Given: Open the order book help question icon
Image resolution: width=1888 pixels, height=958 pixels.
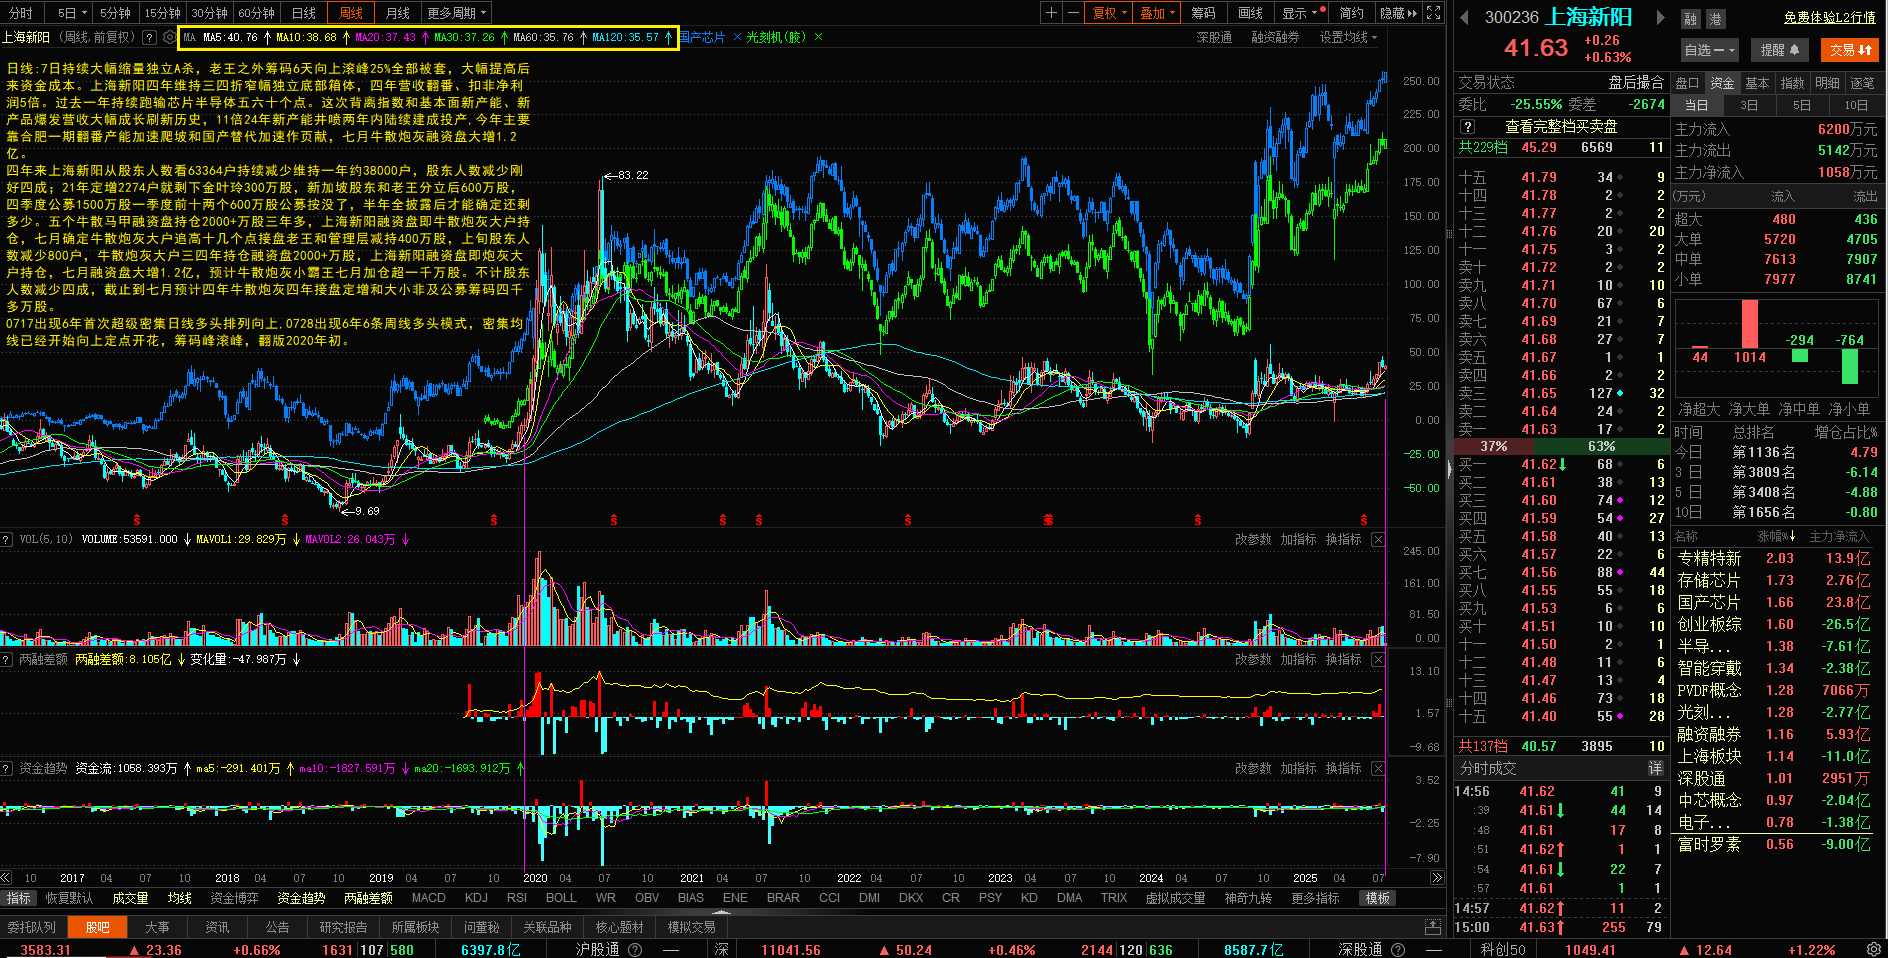Looking at the screenshot, I should [1467, 127].
